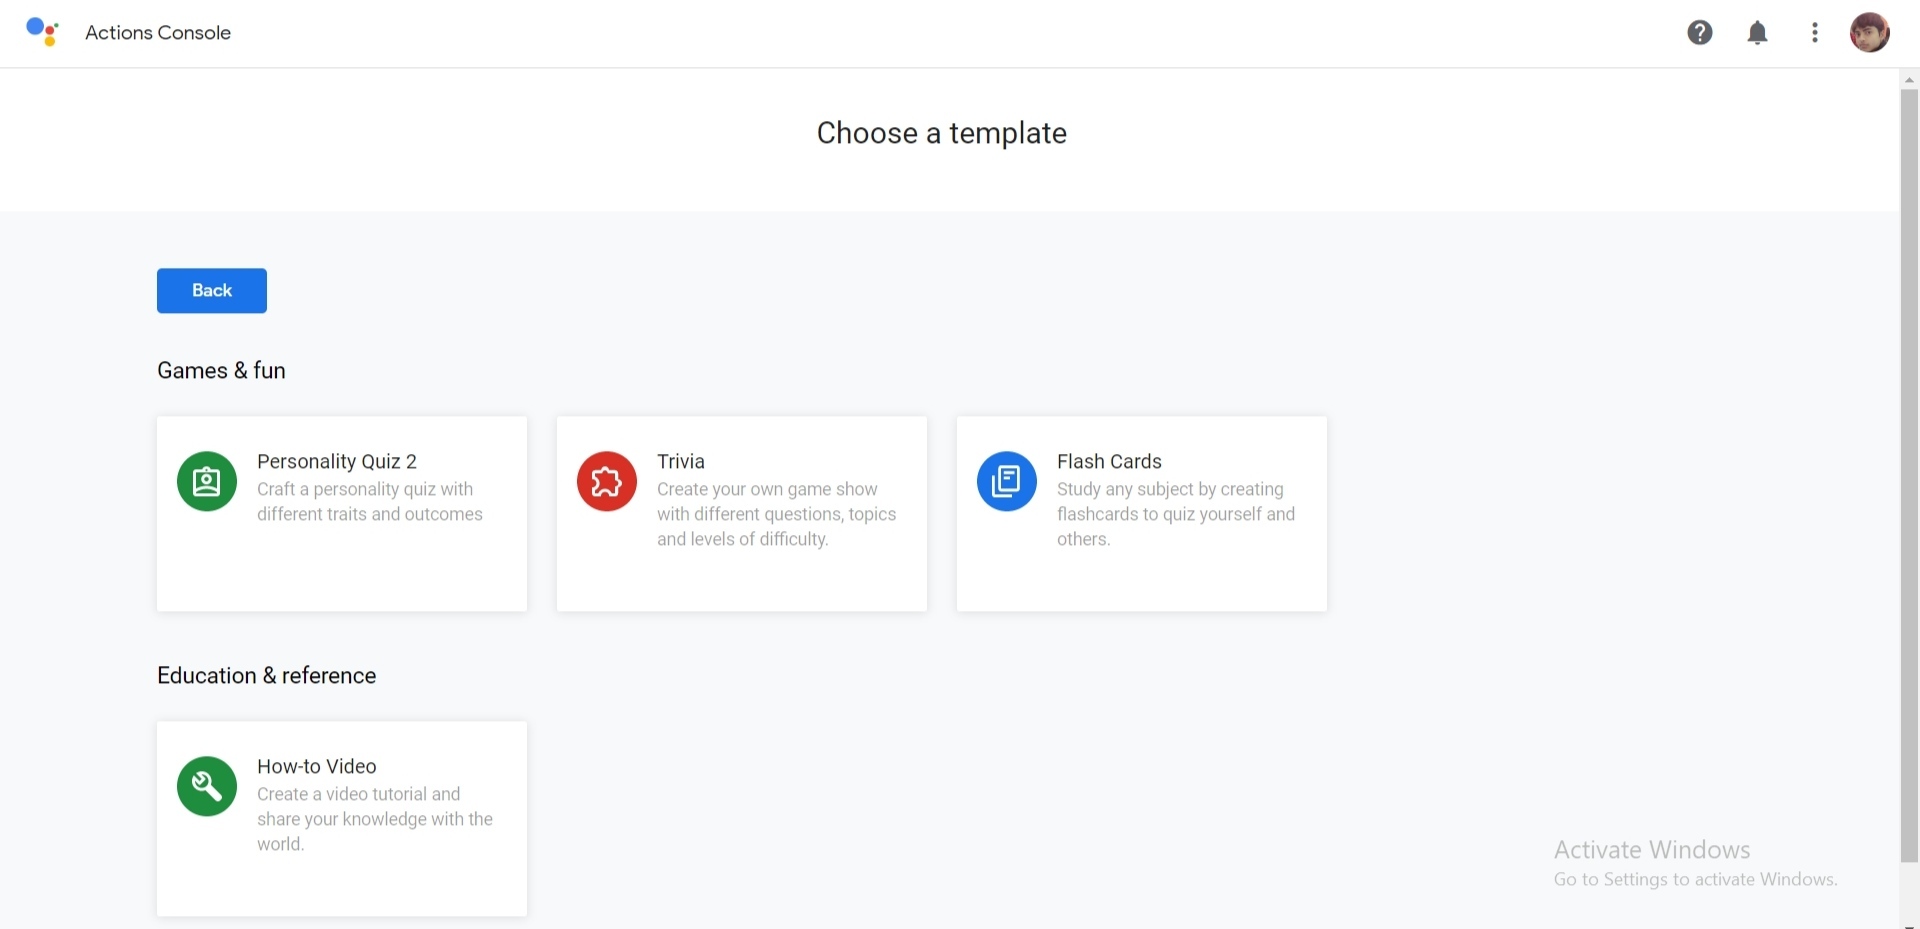
Task: Click the Actions Console title text
Action: 158,33
